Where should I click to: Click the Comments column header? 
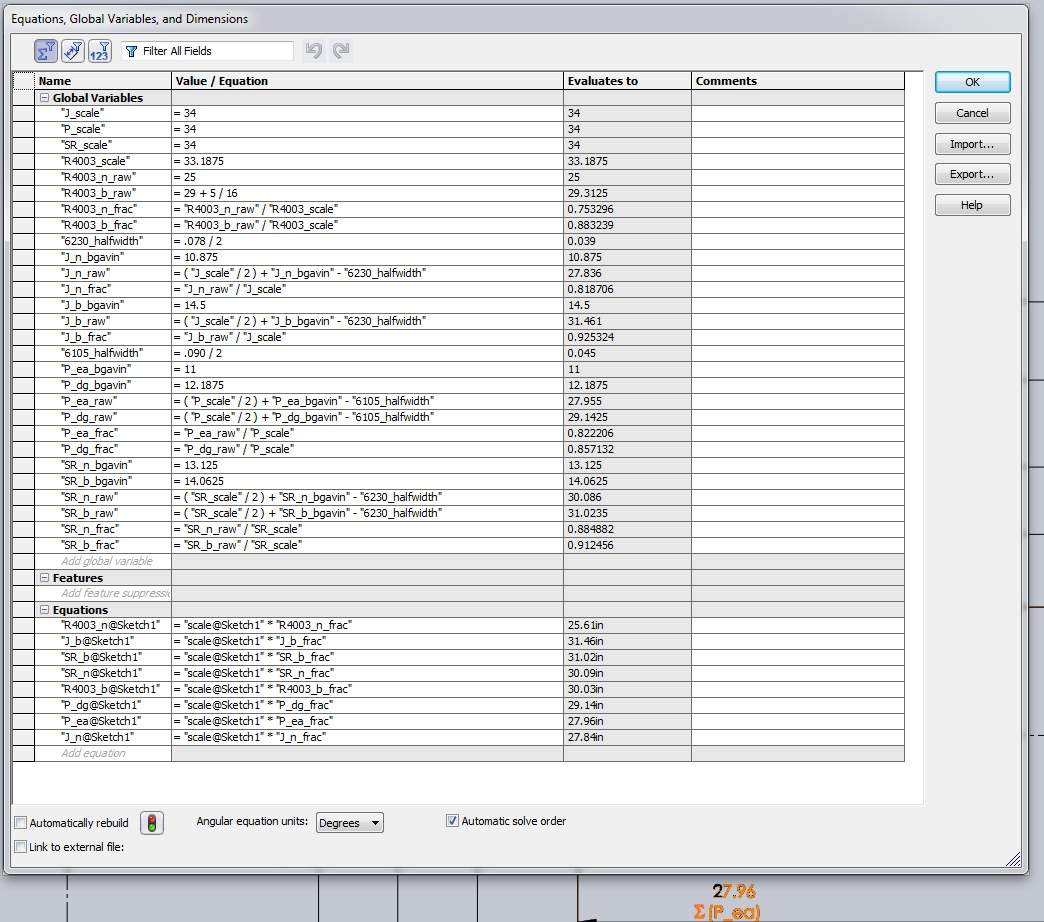[x=798, y=81]
